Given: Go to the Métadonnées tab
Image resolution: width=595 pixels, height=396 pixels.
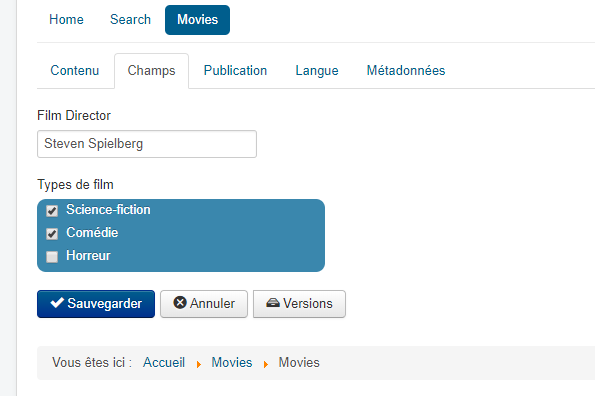Looking at the screenshot, I should [x=406, y=71].
